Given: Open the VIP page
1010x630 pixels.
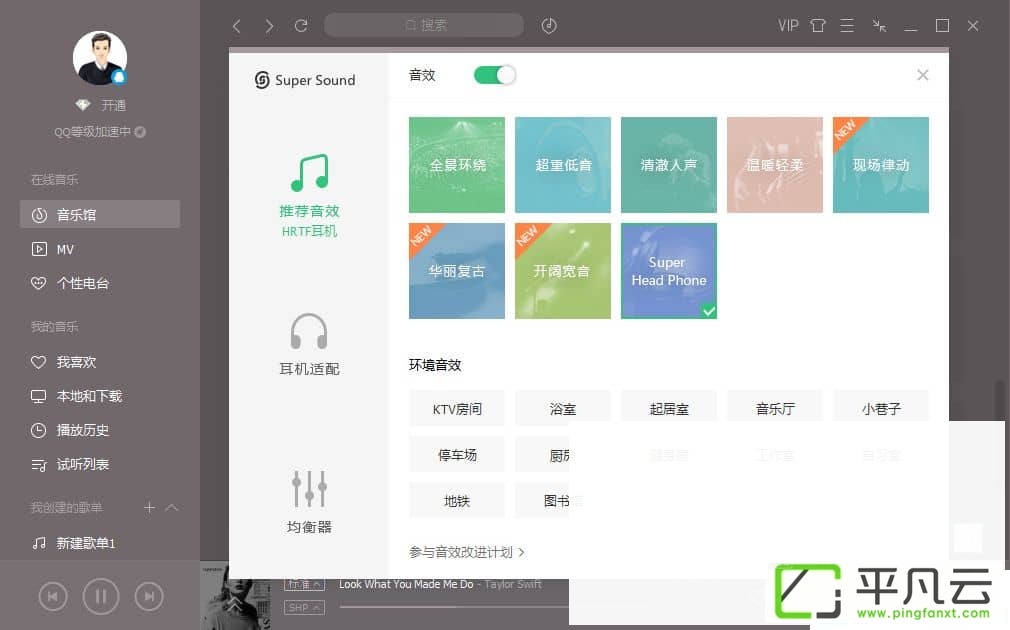Looking at the screenshot, I should pos(788,26).
